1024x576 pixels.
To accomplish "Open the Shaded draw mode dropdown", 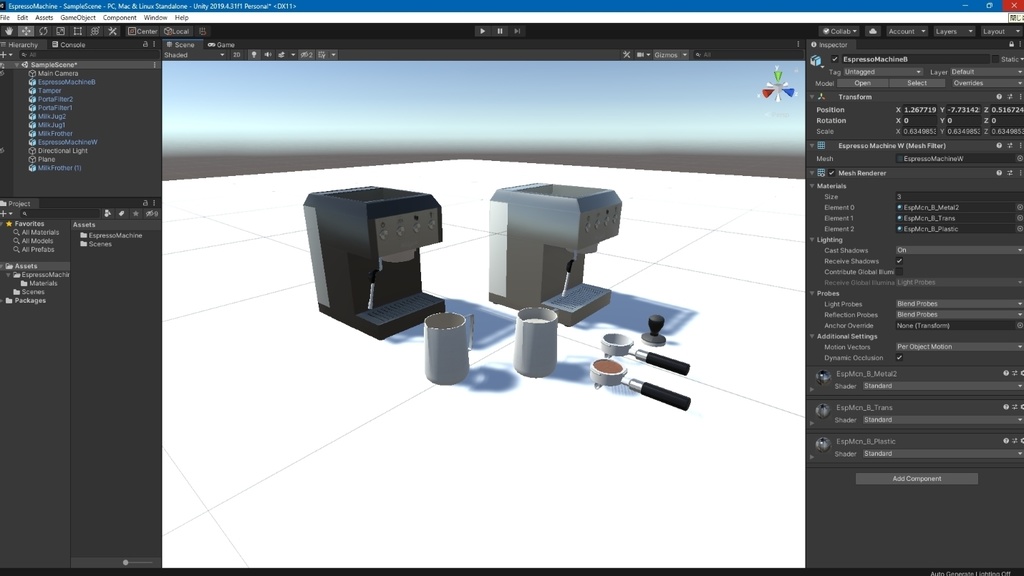I will click(195, 55).
